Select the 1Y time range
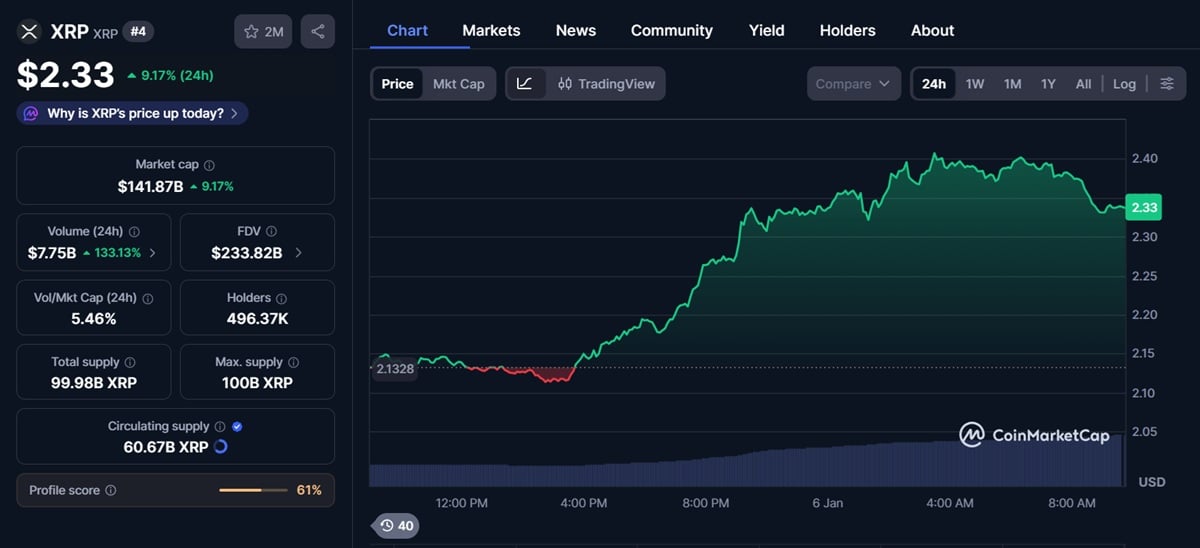The height and width of the screenshot is (548, 1200). point(1048,84)
